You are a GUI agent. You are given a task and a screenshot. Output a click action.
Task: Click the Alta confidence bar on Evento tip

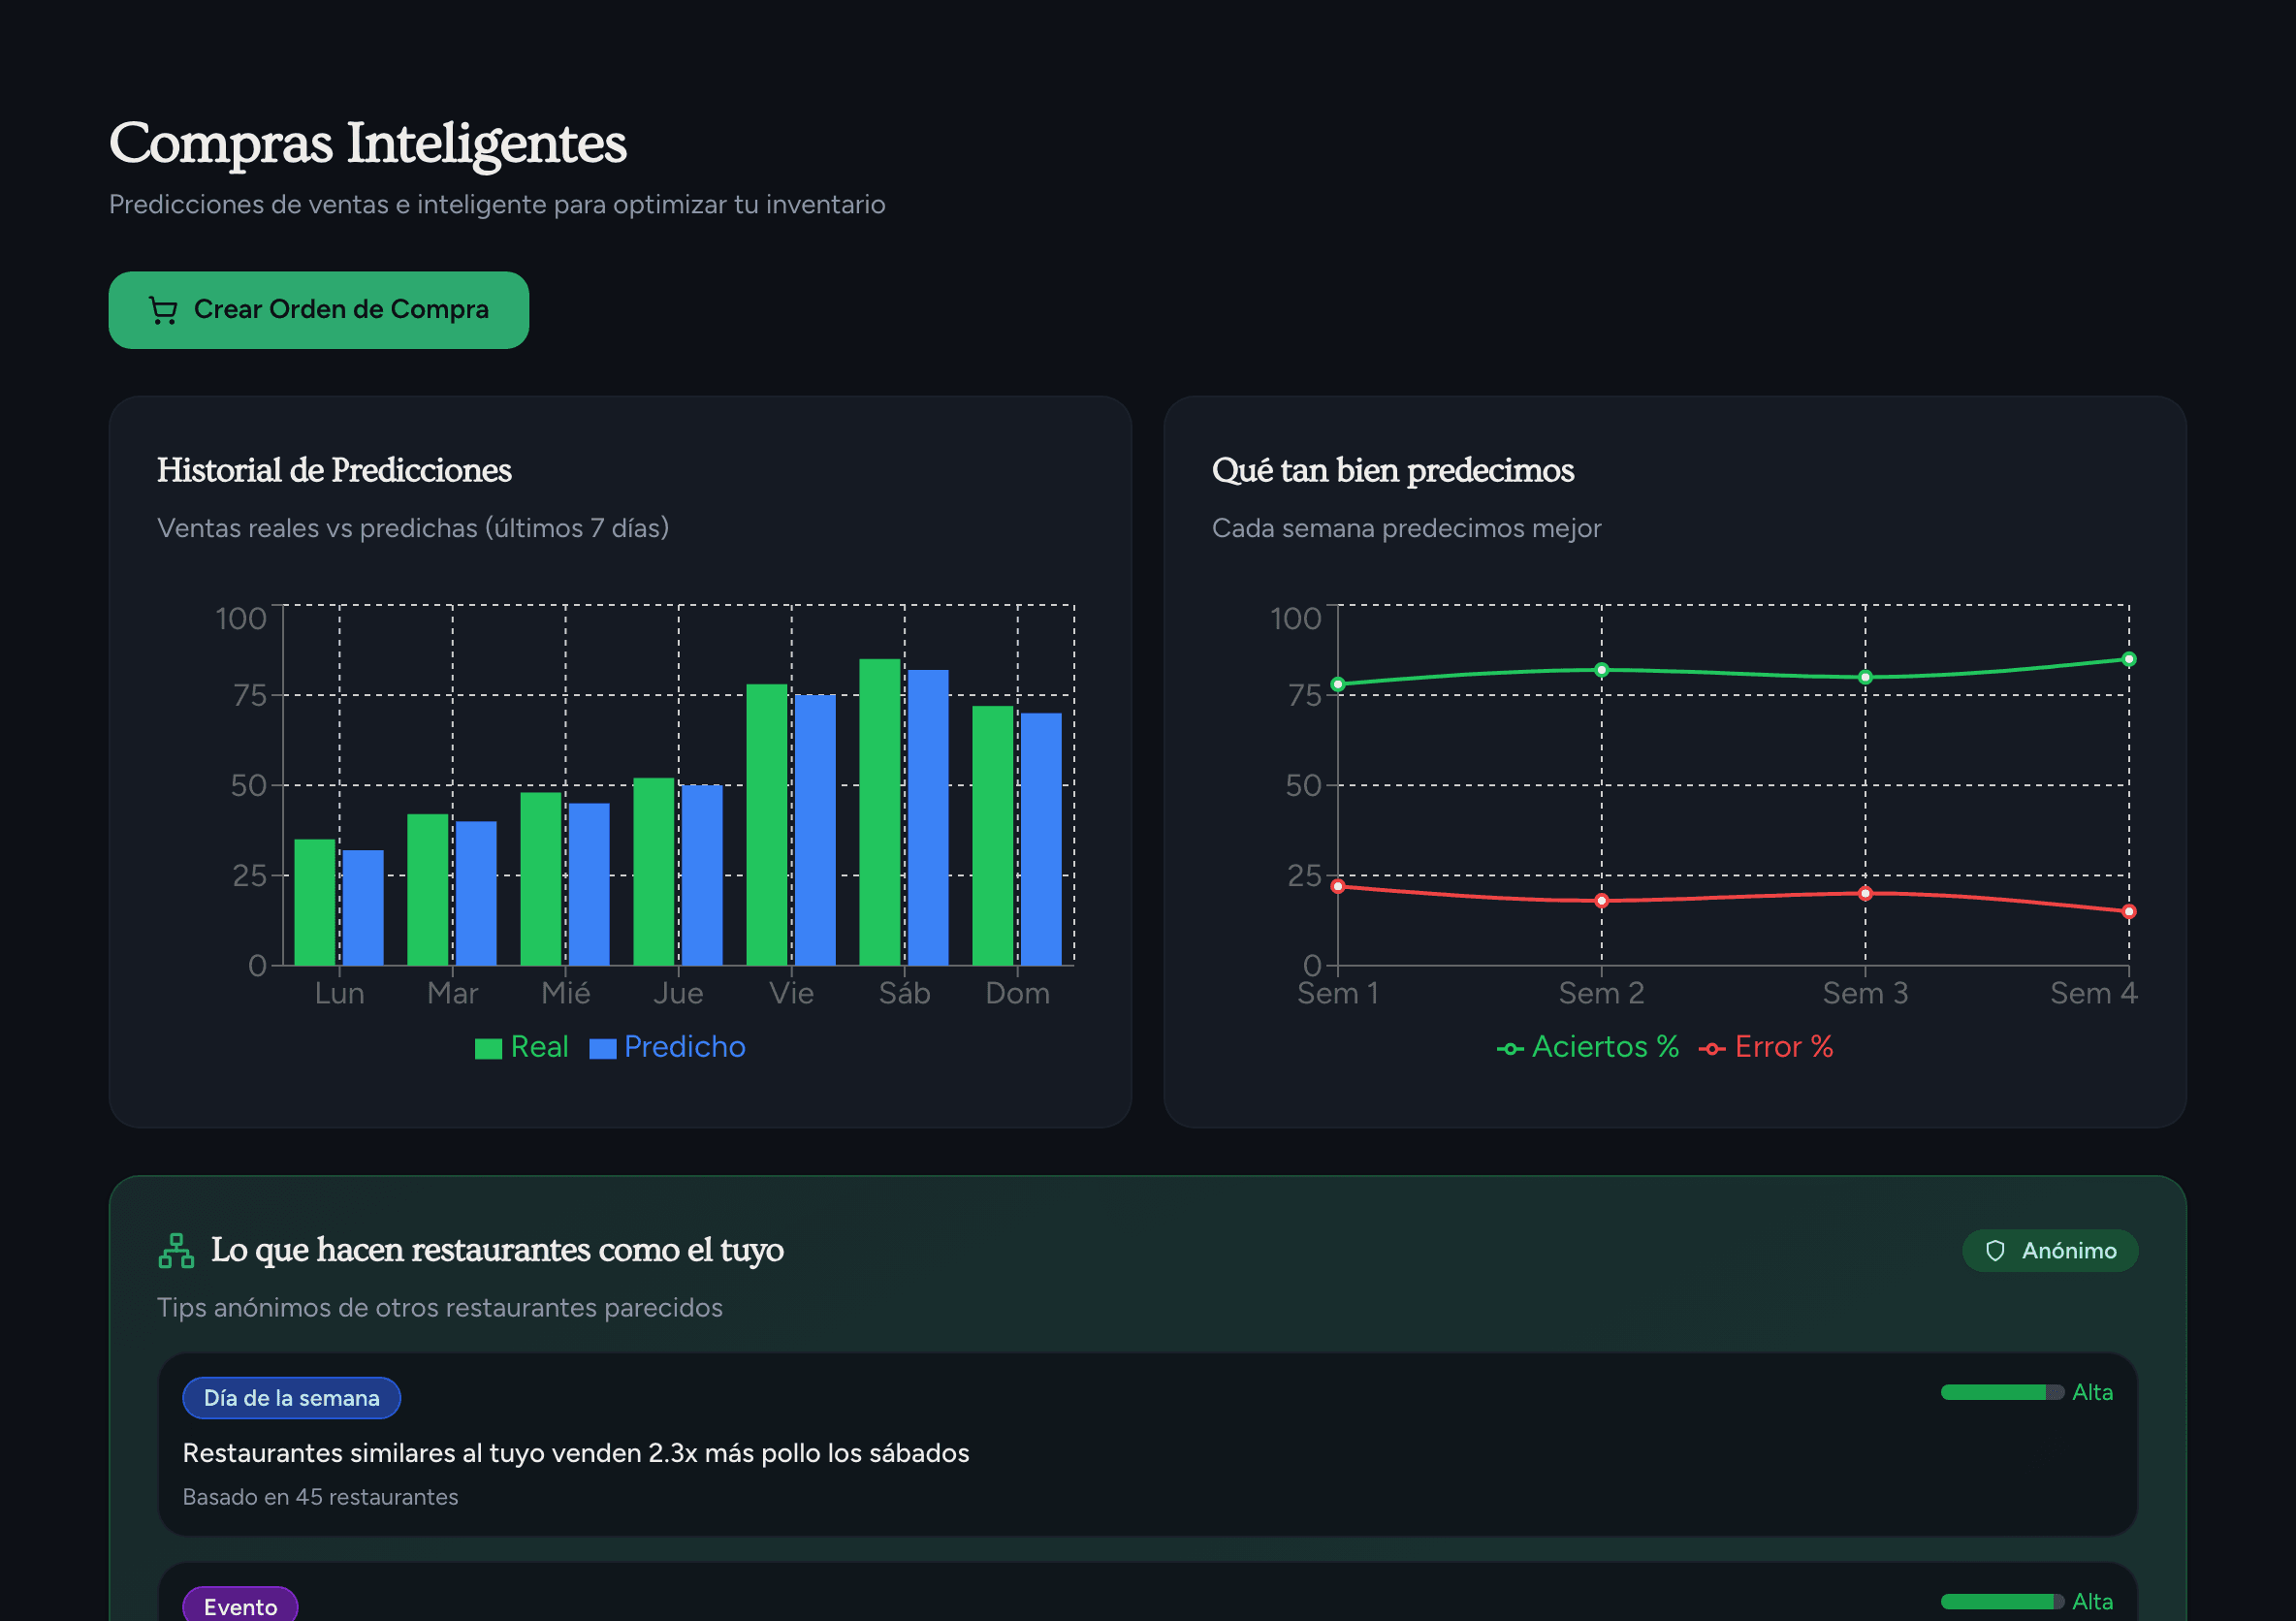(x=2002, y=1602)
